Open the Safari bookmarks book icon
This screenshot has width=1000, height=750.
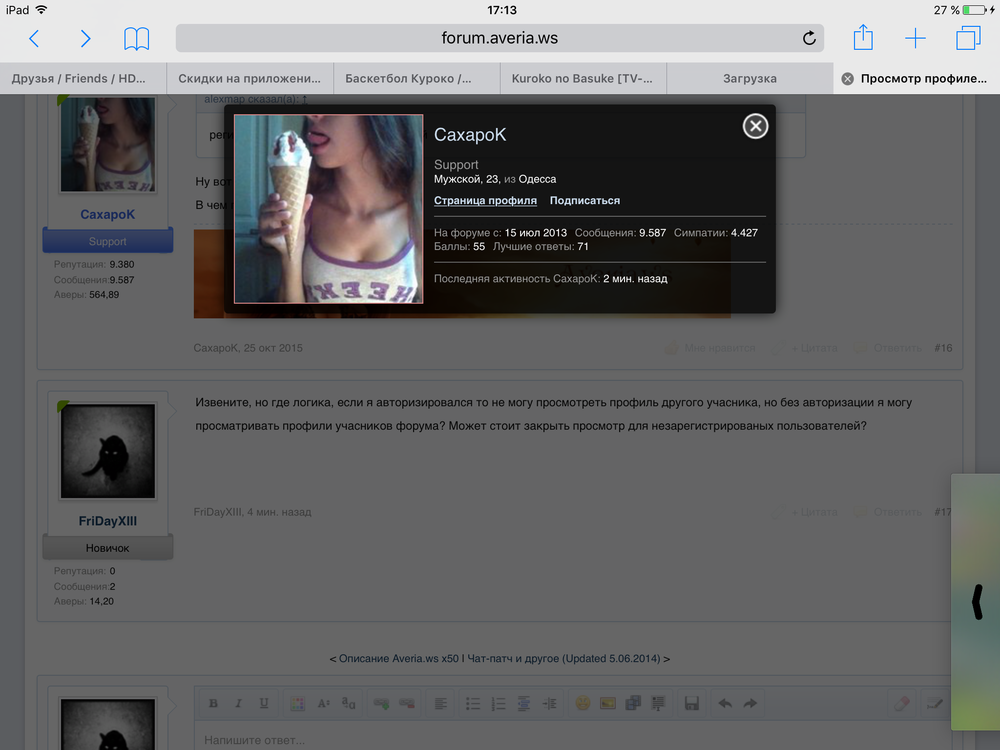point(137,39)
